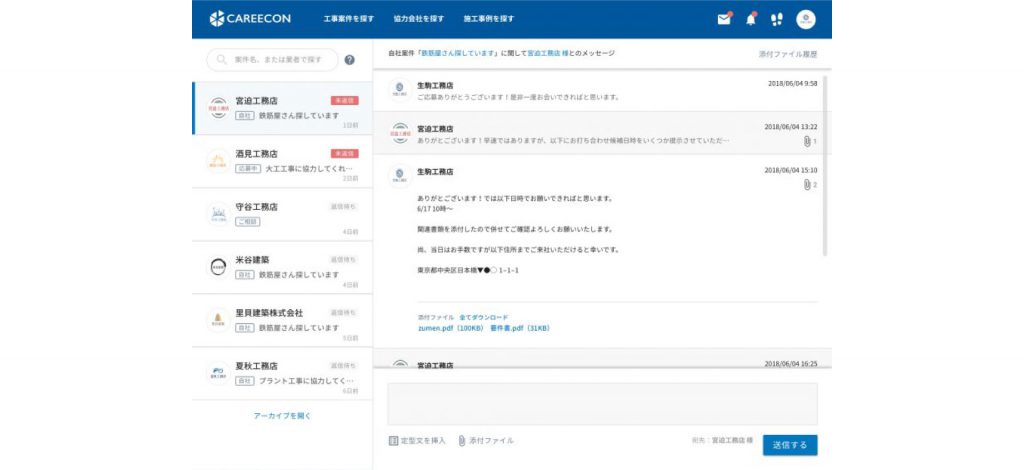Image resolution: width=1024 pixels, height=470 pixels.
Task: Click 鉄筋屋さん探しています link in thread header
Action: click(x=458, y=53)
